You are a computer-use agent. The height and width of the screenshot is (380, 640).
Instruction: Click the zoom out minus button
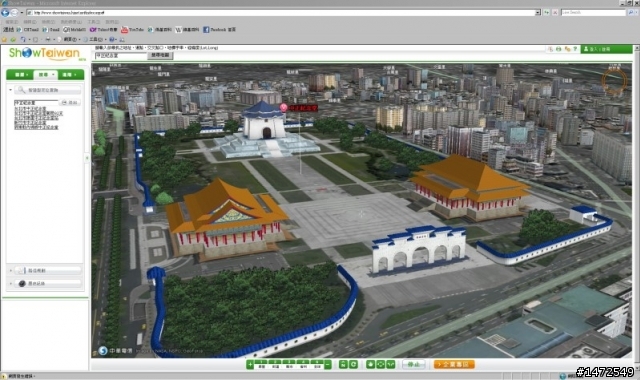pyautogui.click(x=327, y=364)
